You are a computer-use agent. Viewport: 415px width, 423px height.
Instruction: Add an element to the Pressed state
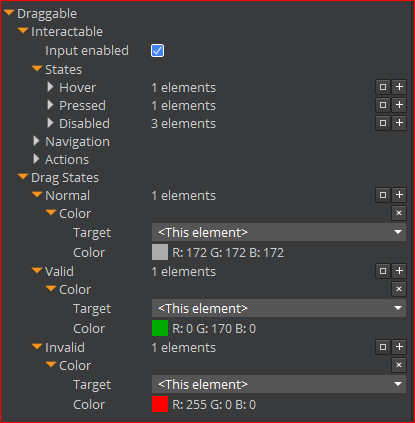click(399, 105)
